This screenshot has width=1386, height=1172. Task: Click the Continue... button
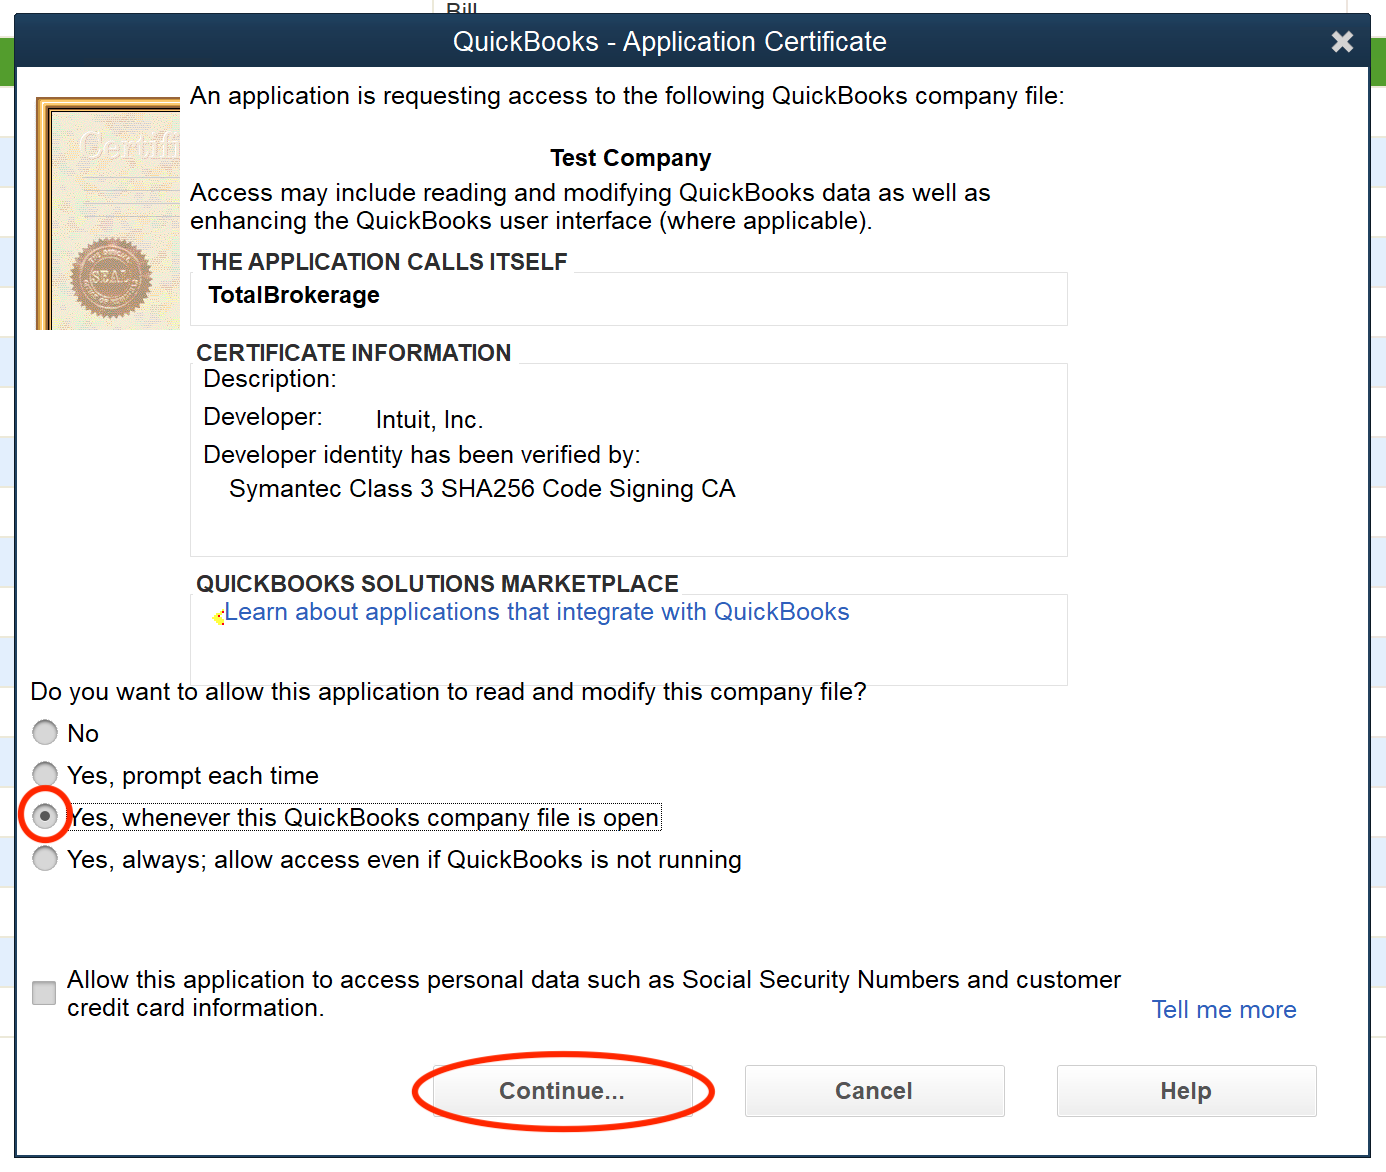point(562,1091)
